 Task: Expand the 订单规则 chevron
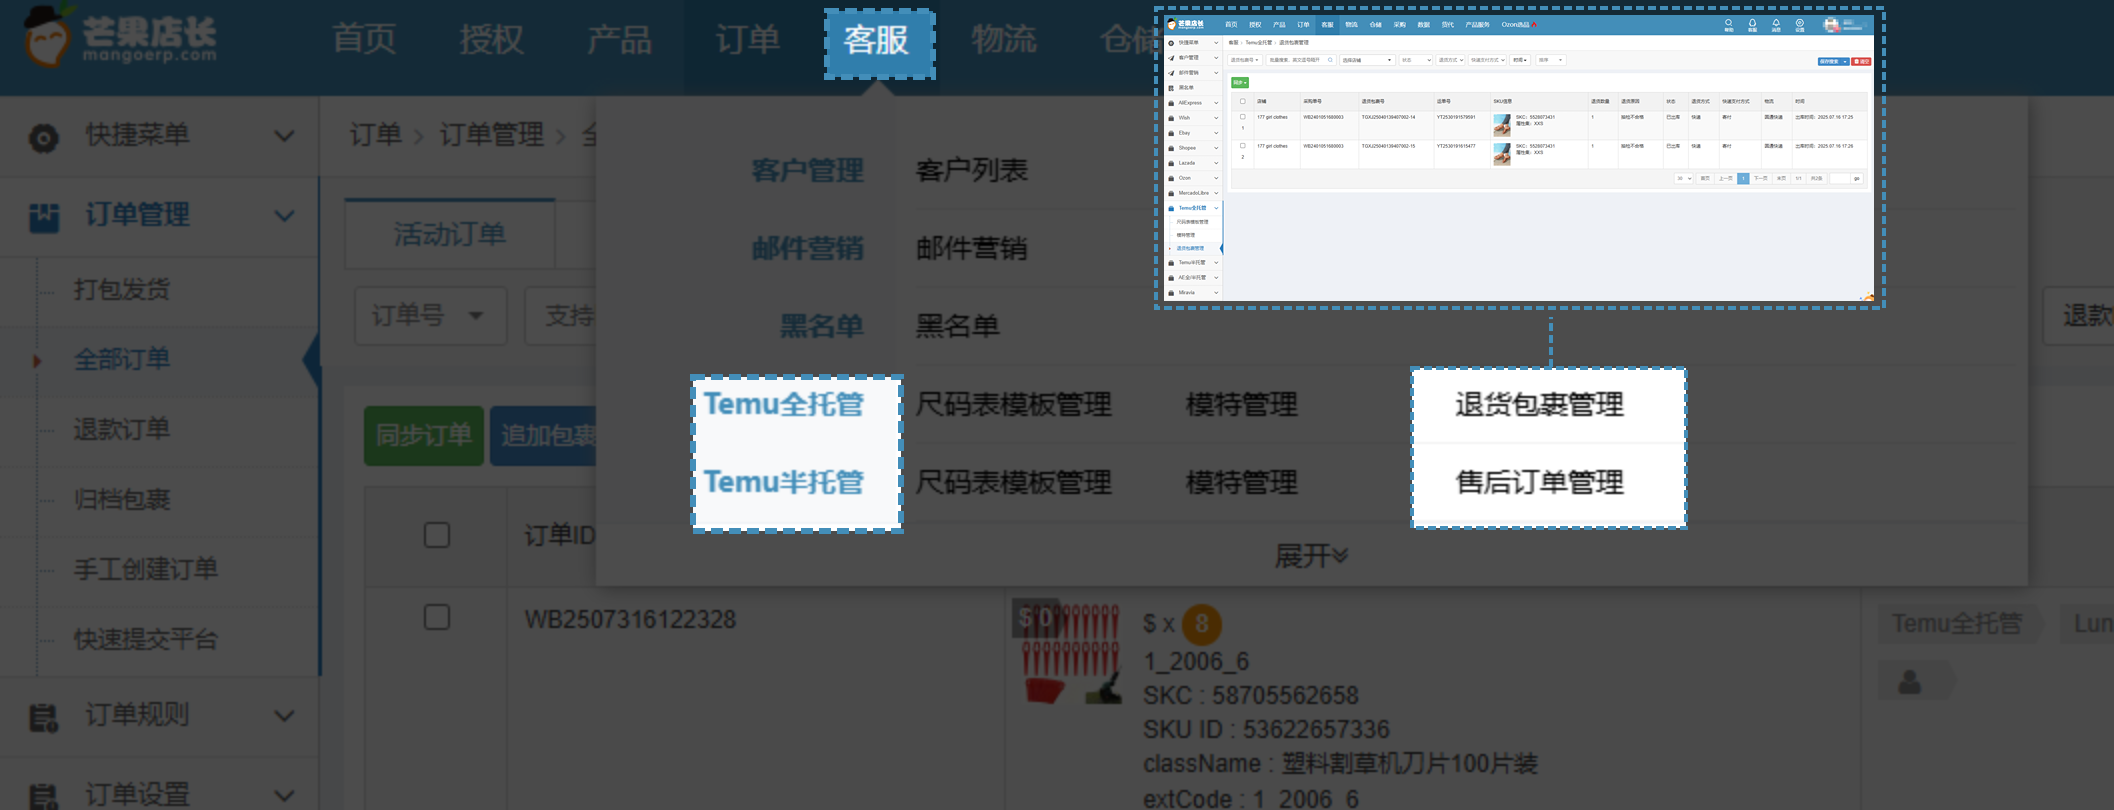[x=284, y=716]
